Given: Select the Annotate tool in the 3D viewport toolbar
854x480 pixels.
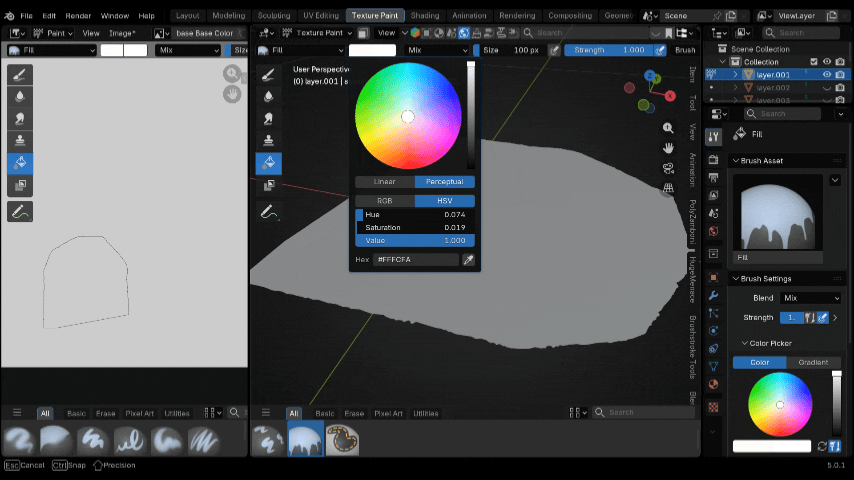Looking at the screenshot, I should pyautogui.click(x=269, y=212).
